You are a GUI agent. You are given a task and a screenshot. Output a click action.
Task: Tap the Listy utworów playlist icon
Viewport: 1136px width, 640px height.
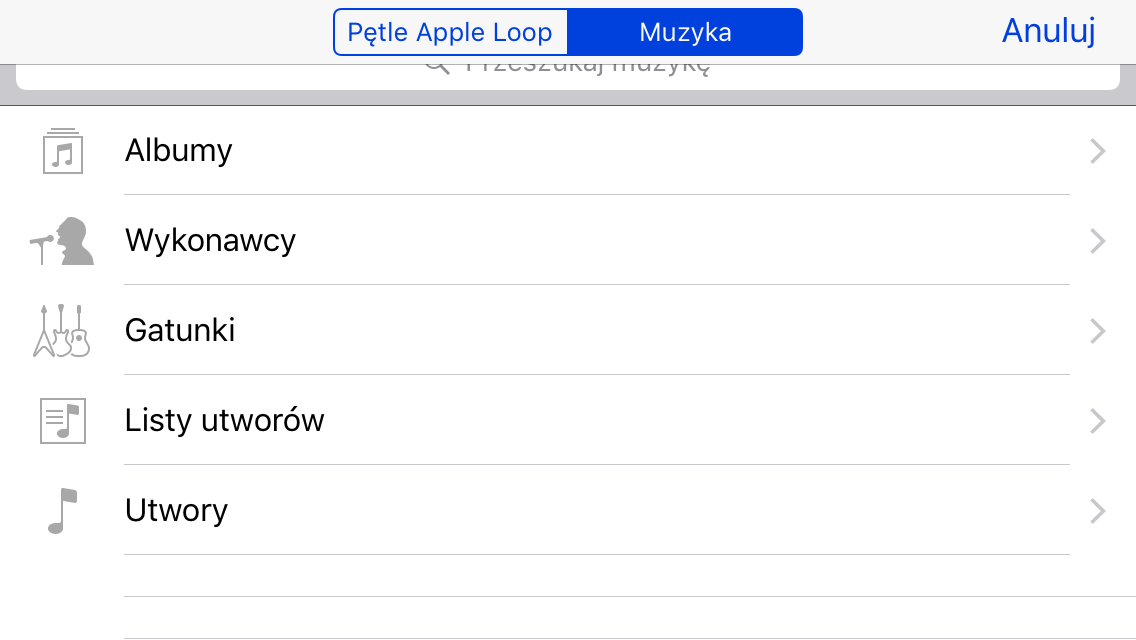click(x=62, y=420)
